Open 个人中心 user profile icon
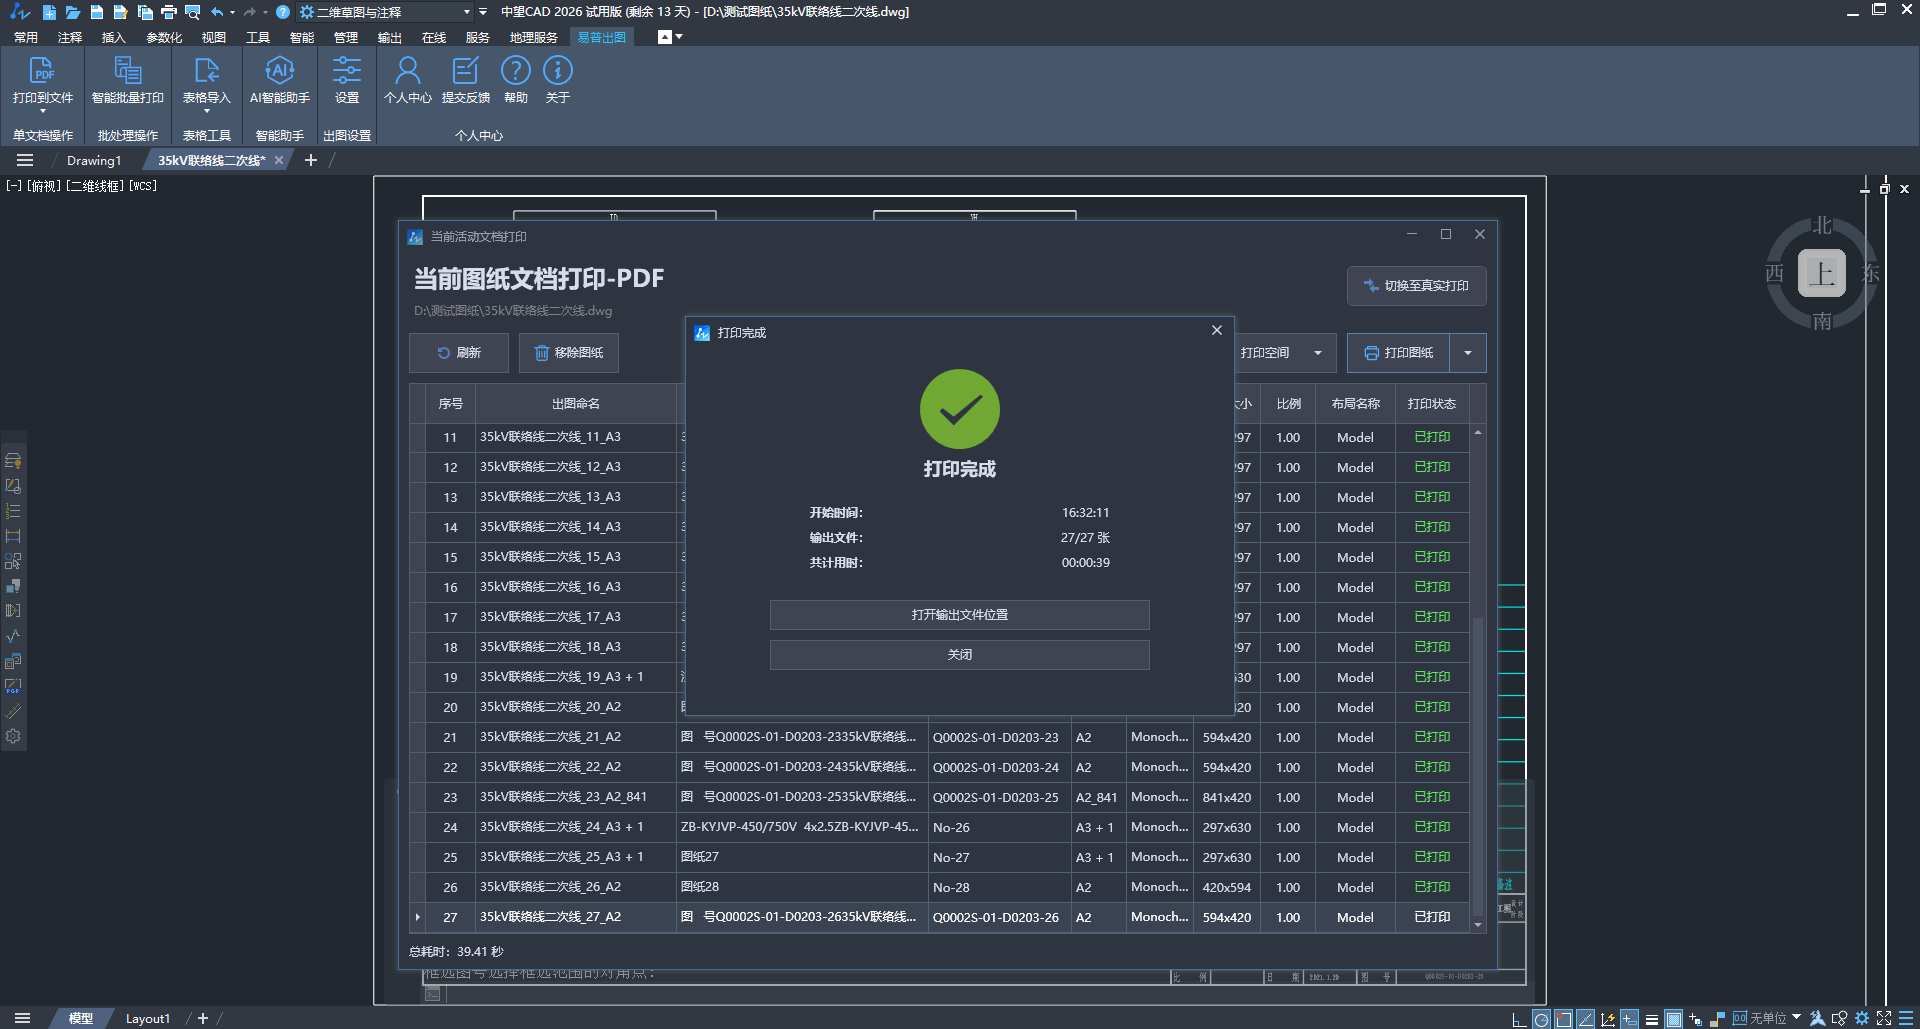The width and height of the screenshot is (1920, 1029). [407, 72]
